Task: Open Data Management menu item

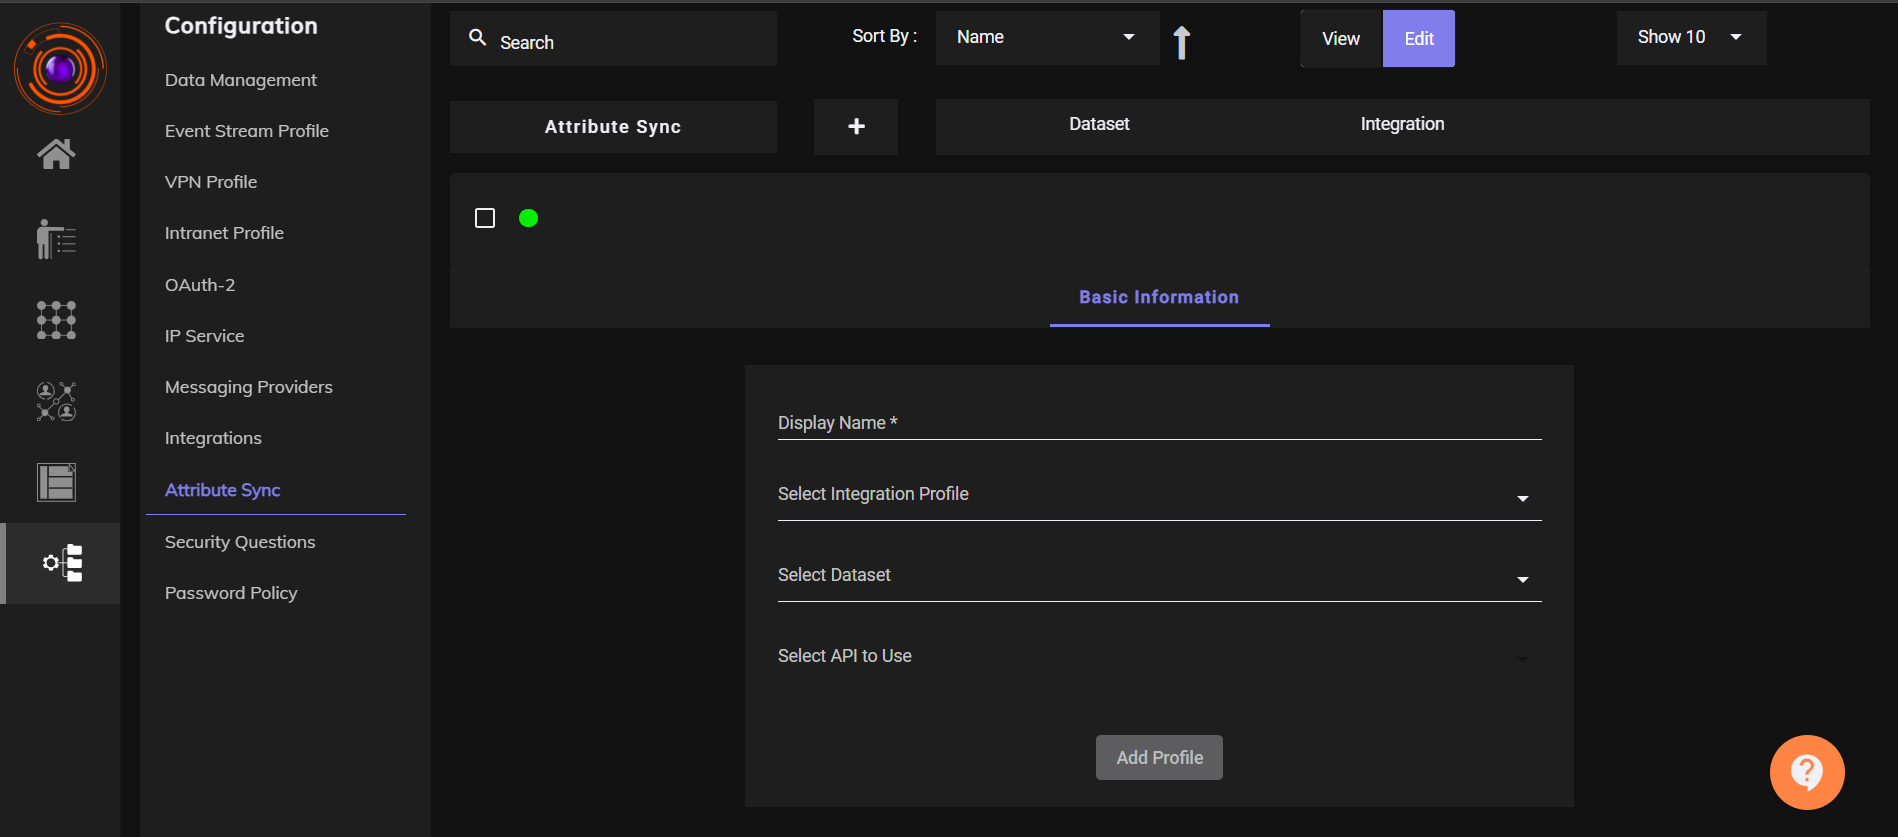Action: [x=241, y=80]
